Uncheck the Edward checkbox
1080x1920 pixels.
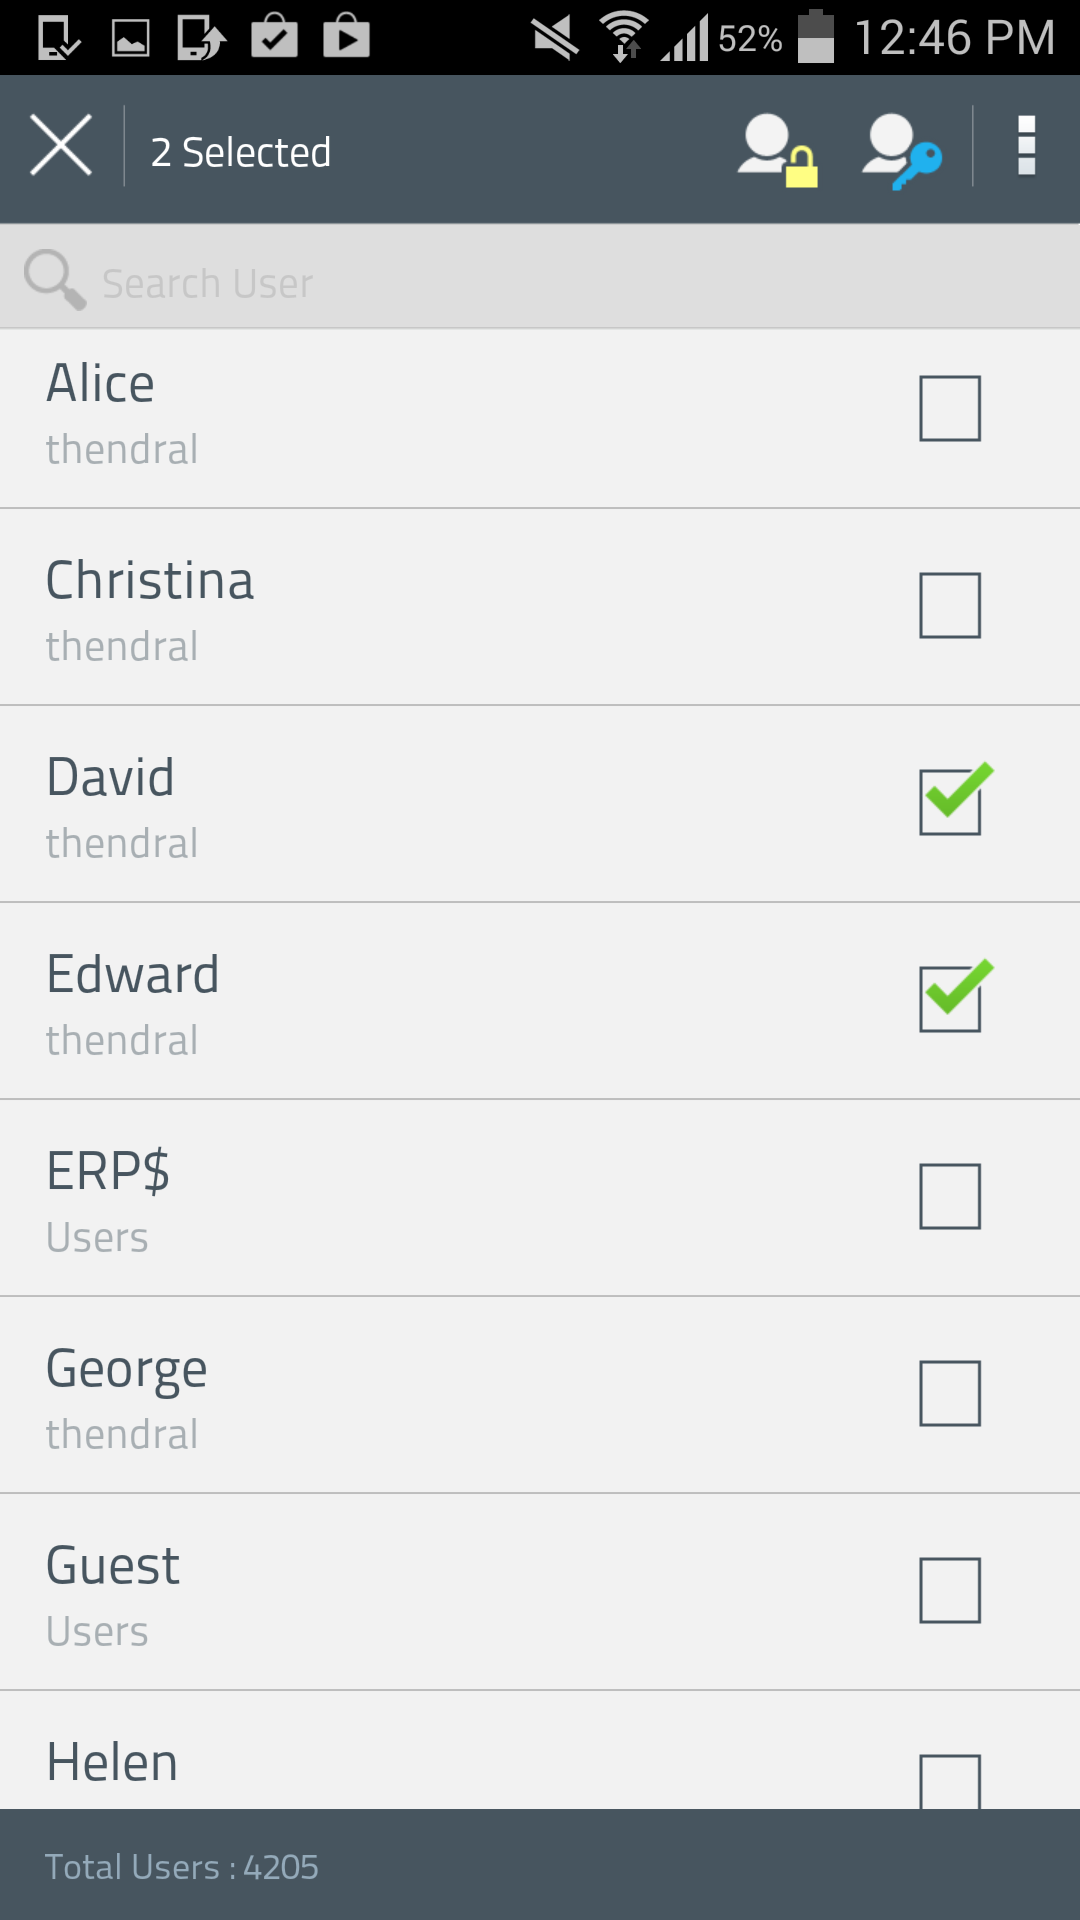[x=954, y=996]
